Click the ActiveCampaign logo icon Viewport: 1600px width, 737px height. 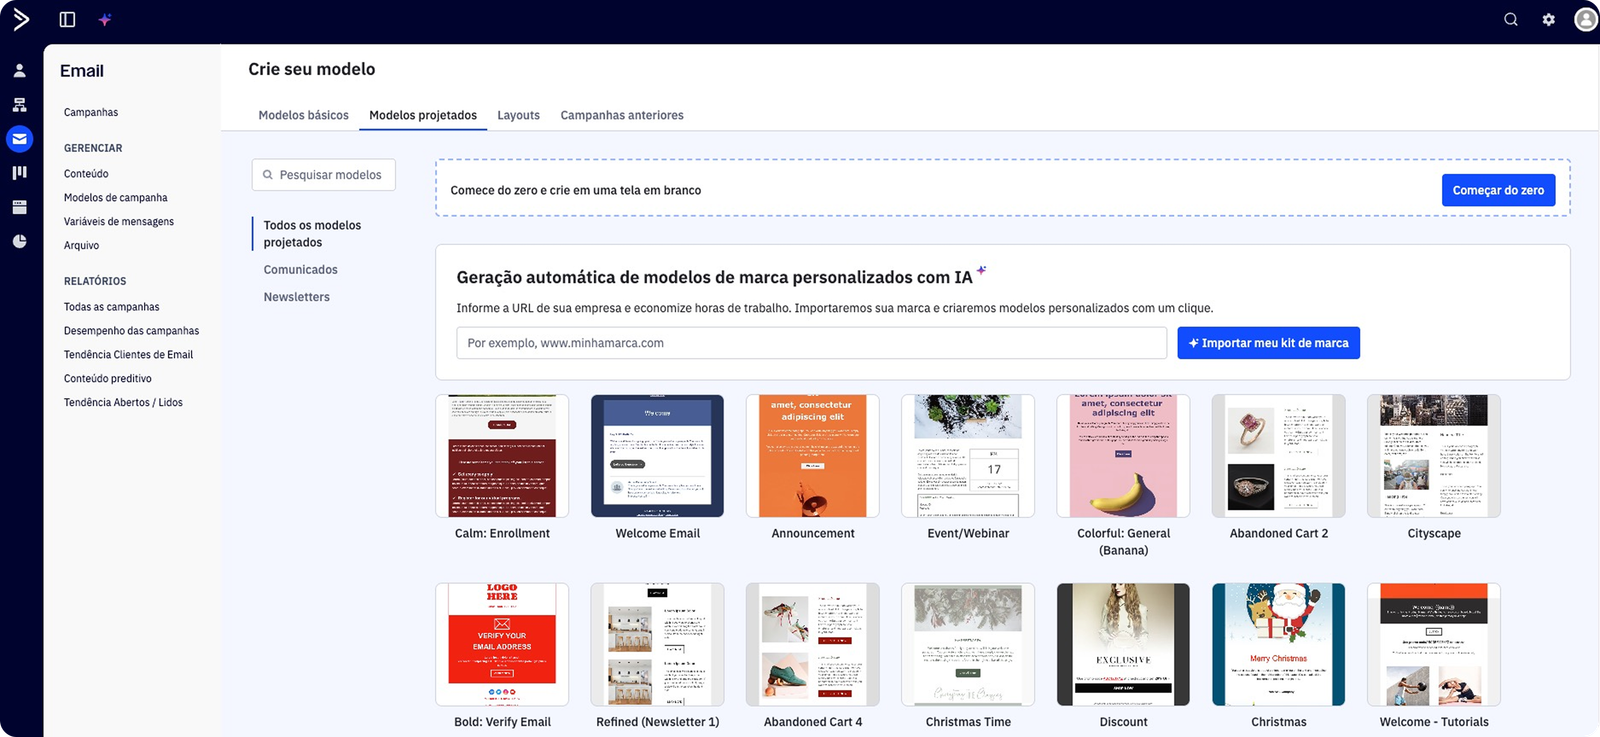[20, 19]
